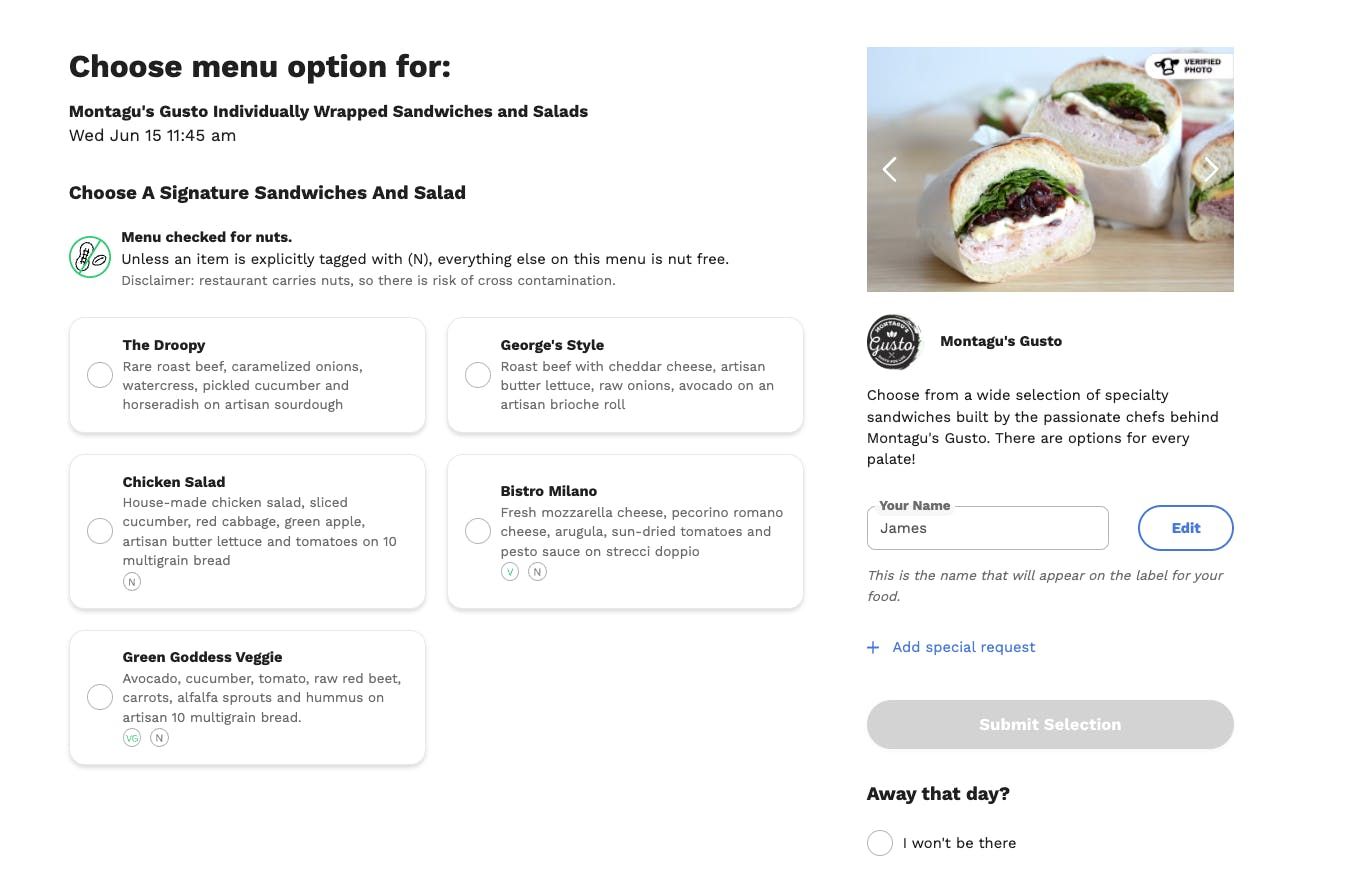Click the Montagu's Gusto round logo
Screen dimensions: 1372x893
(893, 342)
